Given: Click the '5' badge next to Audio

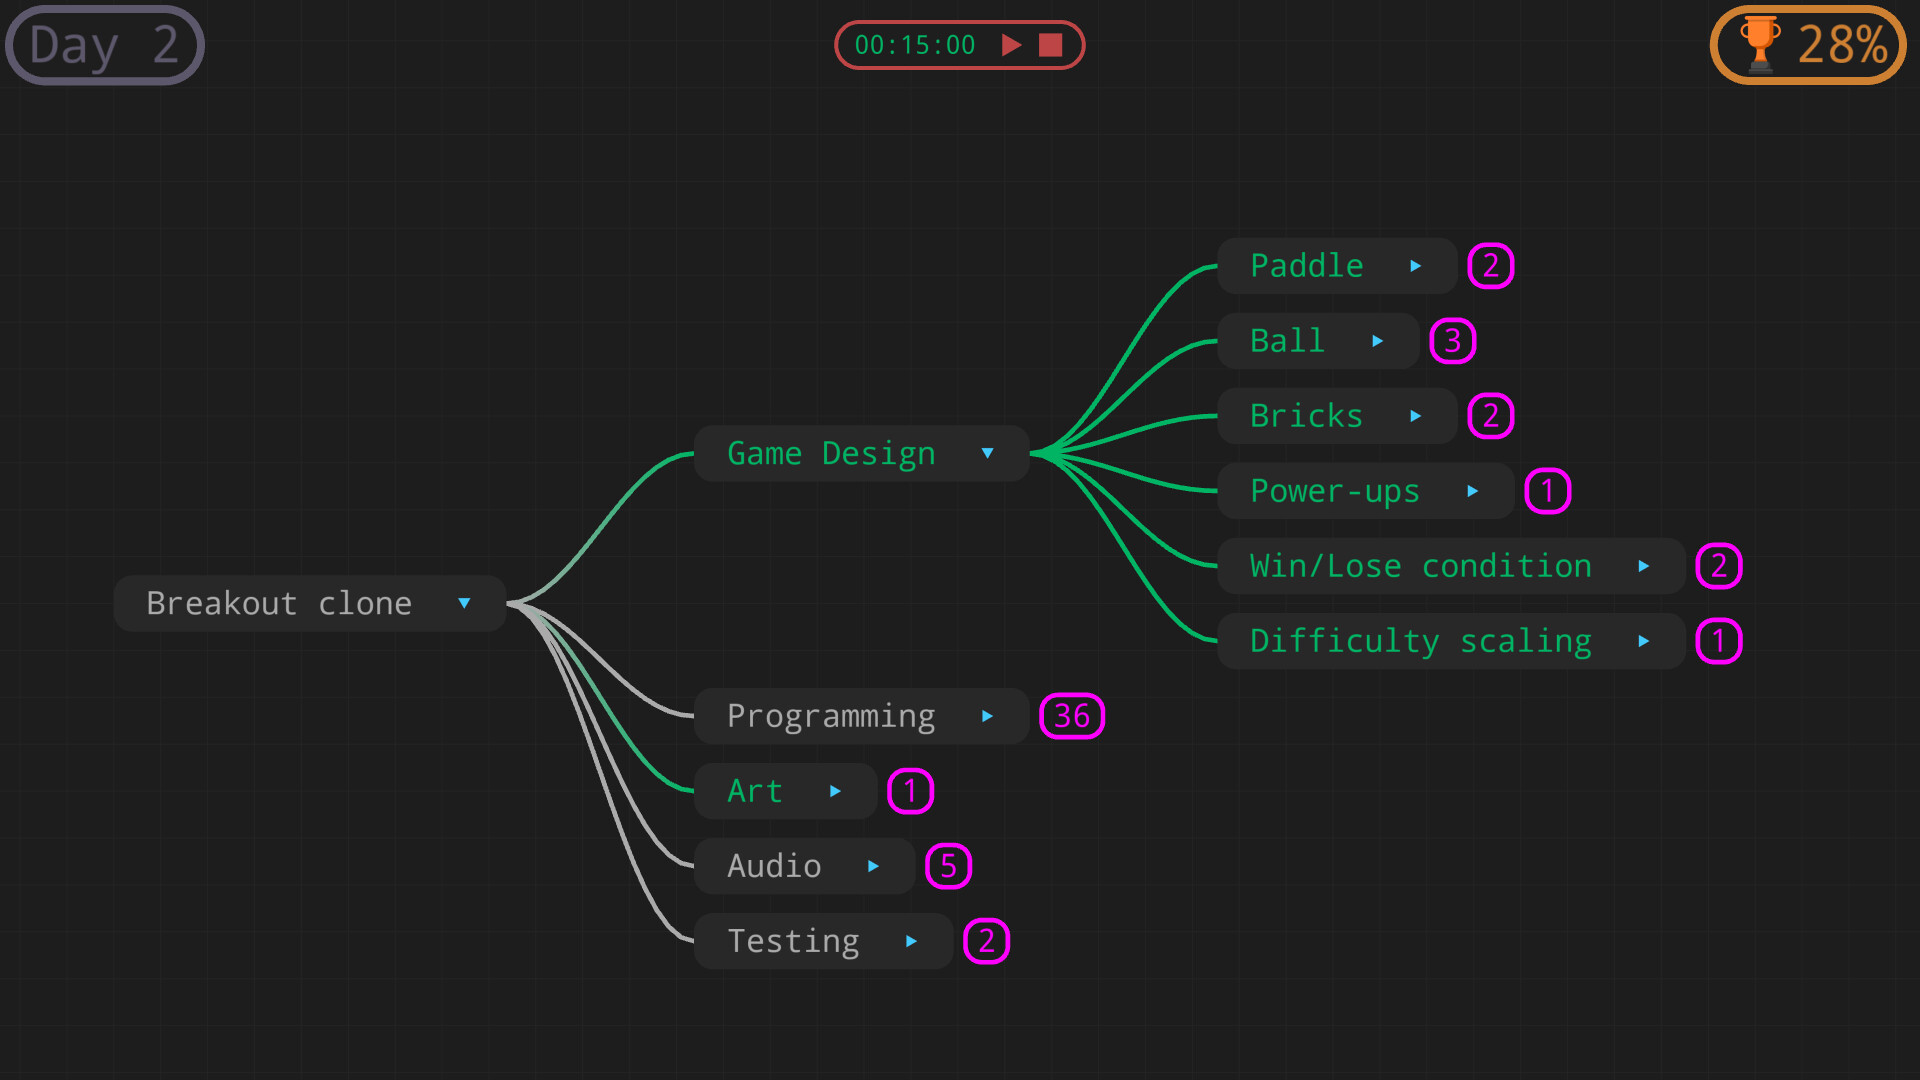Looking at the screenshot, I should pyautogui.click(x=949, y=866).
